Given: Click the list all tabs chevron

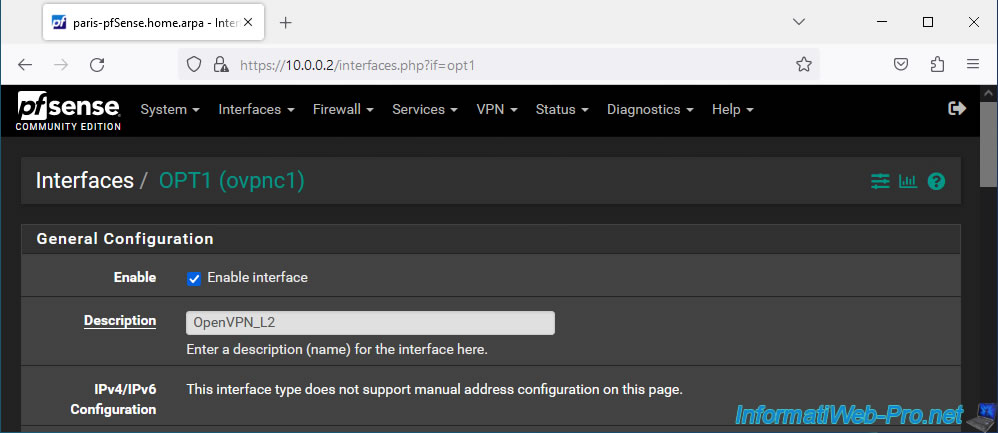Looking at the screenshot, I should 799,22.
